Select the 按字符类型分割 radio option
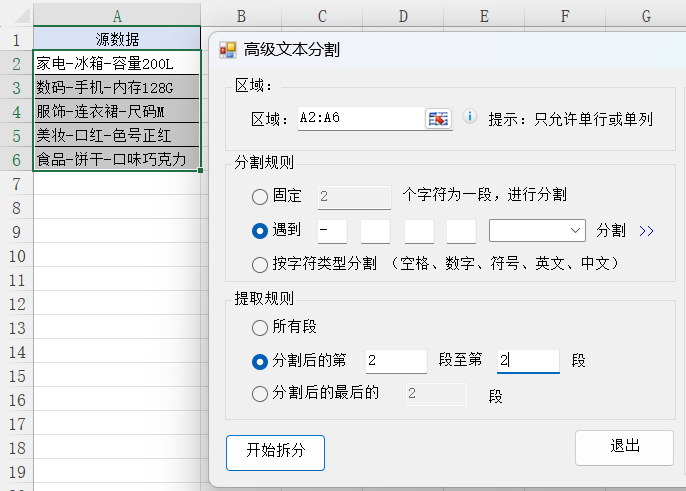Image resolution: width=686 pixels, height=491 pixels. pyautogui.click(x=260, y=264)
